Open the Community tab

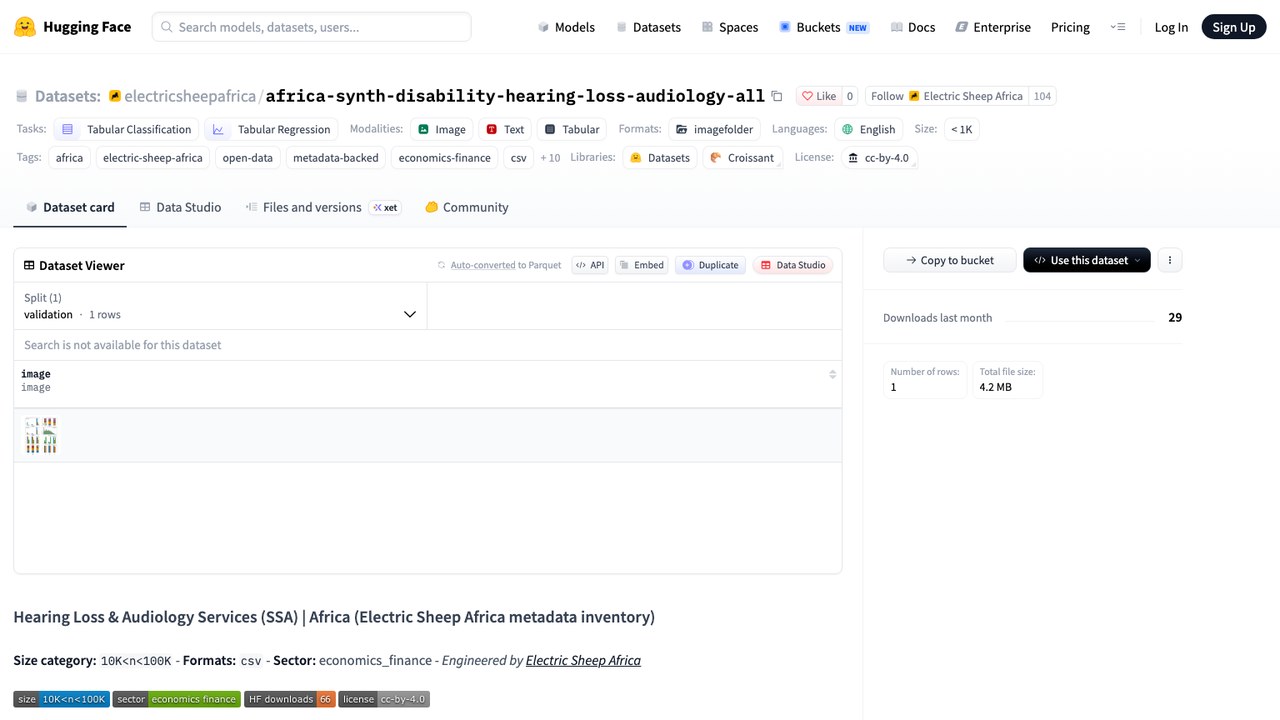click(x=466, y=207)
